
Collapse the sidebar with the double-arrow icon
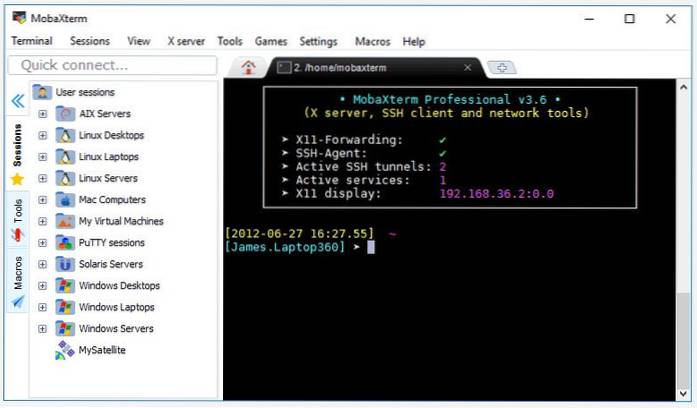point(17,100)
